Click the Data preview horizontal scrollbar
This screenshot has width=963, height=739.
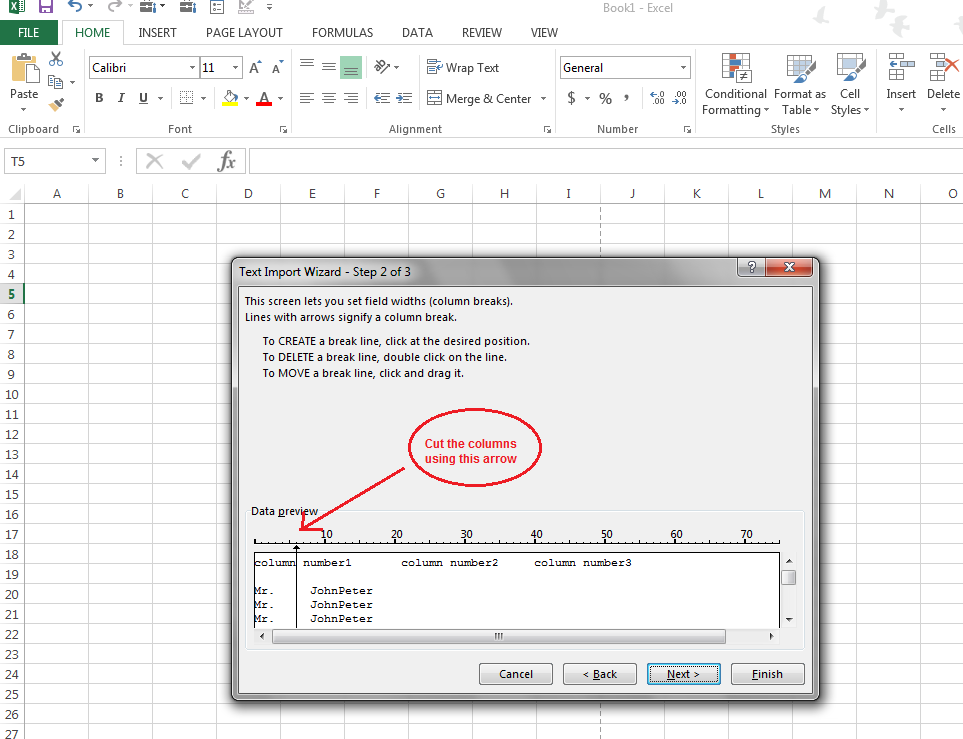(498, 636)
